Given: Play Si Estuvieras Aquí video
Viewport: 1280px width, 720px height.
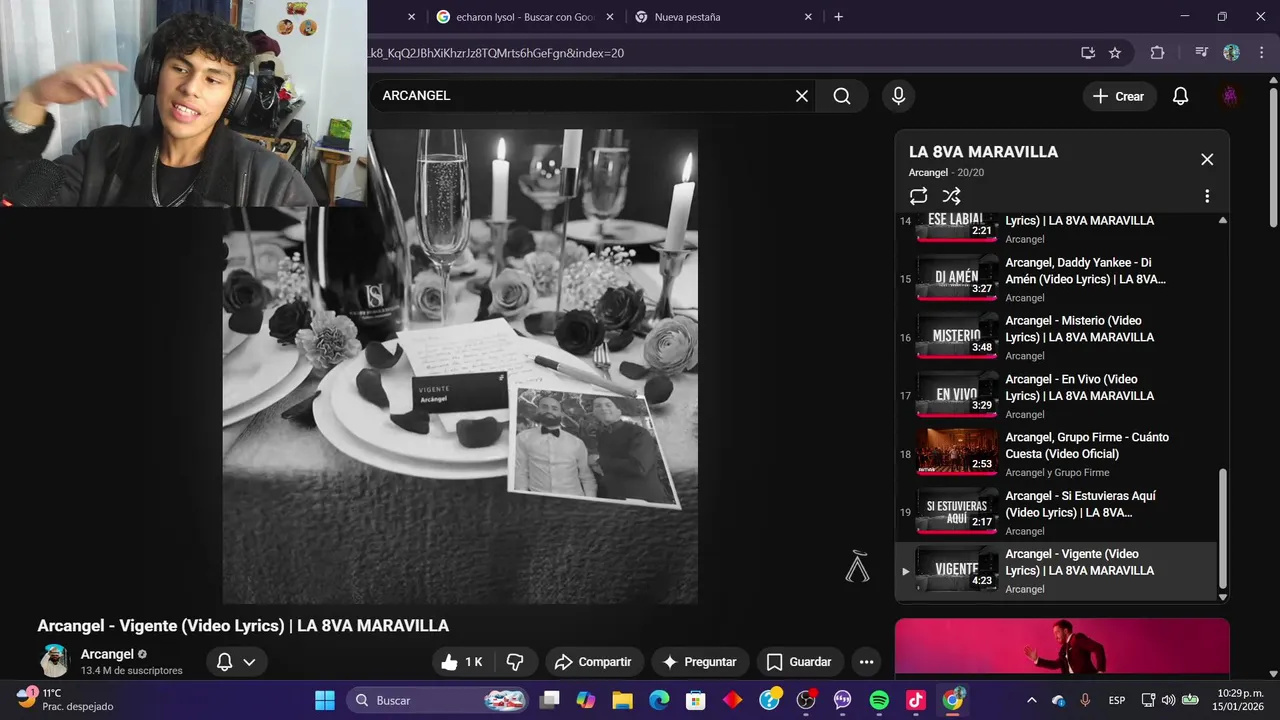Looking at the screenshot, I should pos(1056,512).
